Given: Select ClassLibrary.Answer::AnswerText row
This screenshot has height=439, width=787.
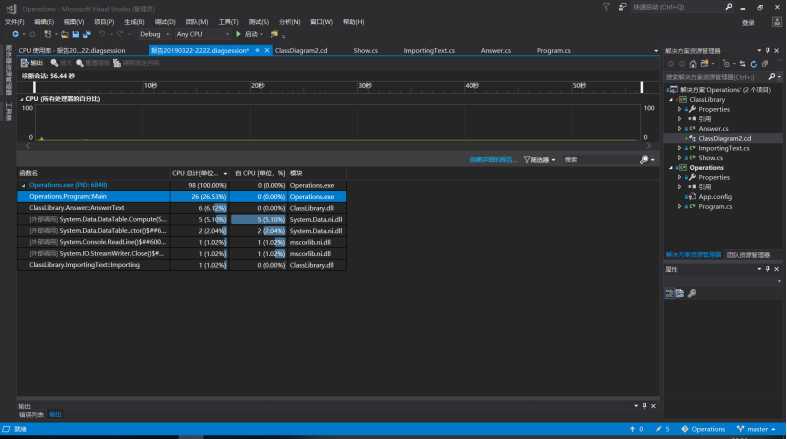Looking at the screenshot, I should click(x=182, y=208).
